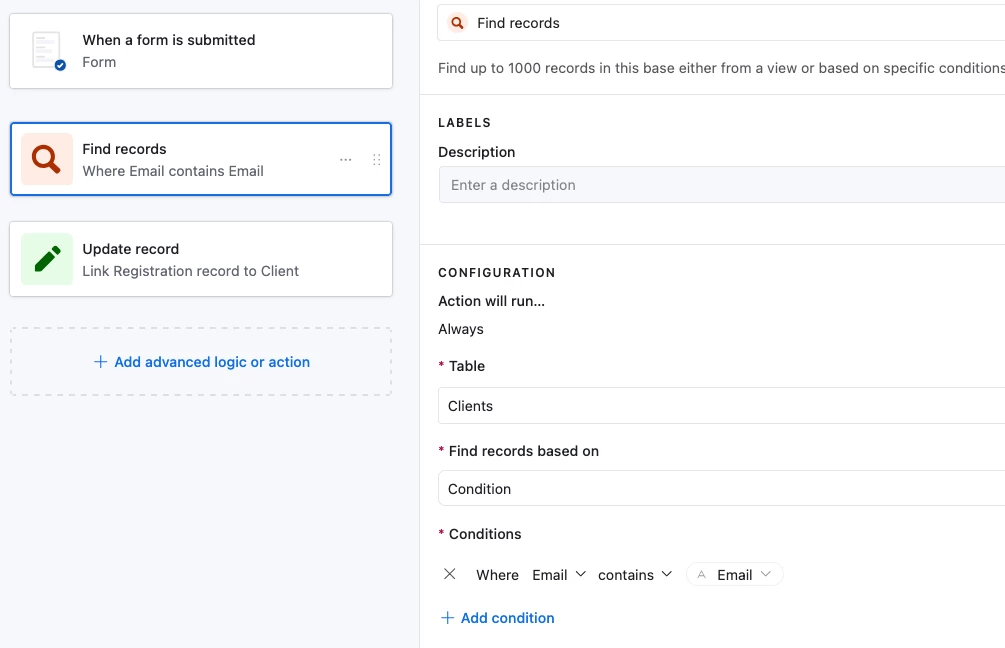Select the When a form is submitted trigger
The height and width of the screenshot is (648, 1005).
201,51
